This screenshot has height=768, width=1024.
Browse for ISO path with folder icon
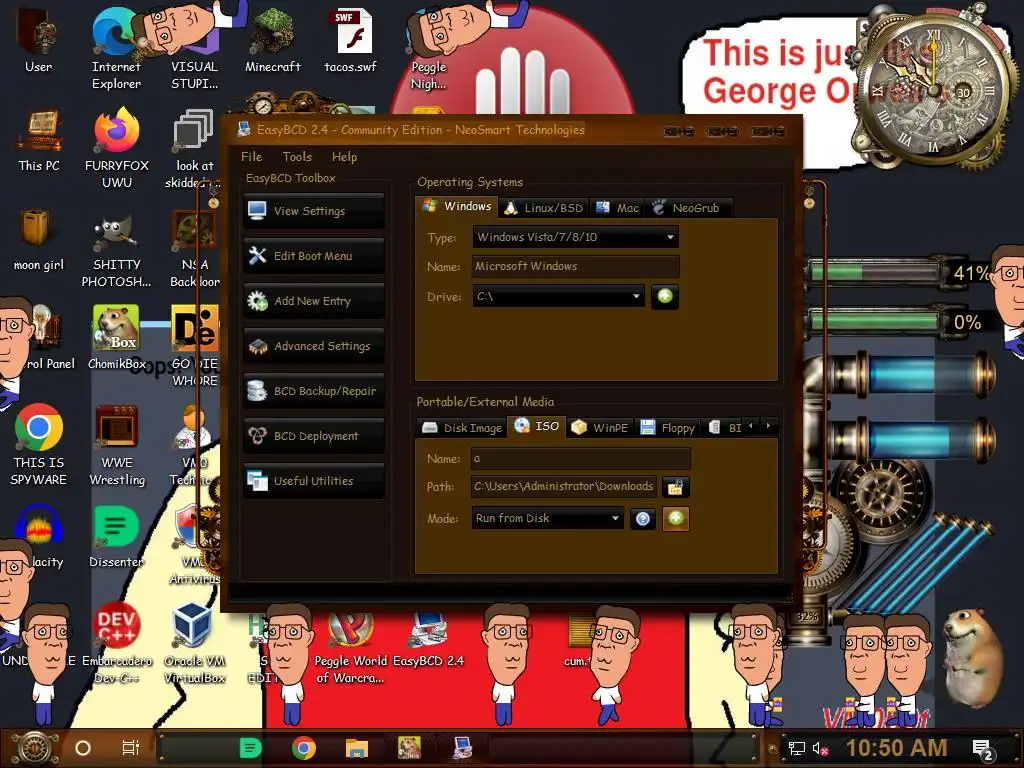coord(675,487)
